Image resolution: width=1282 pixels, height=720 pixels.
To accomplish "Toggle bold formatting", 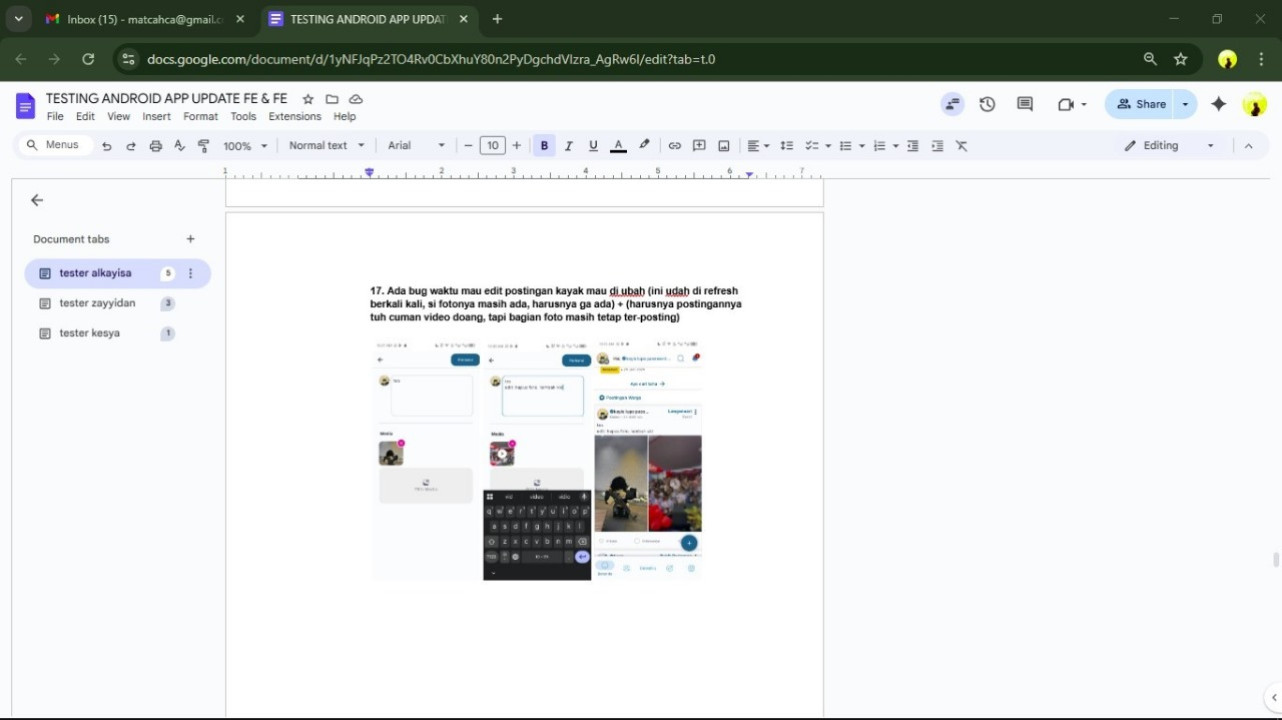I will [544, 146].
